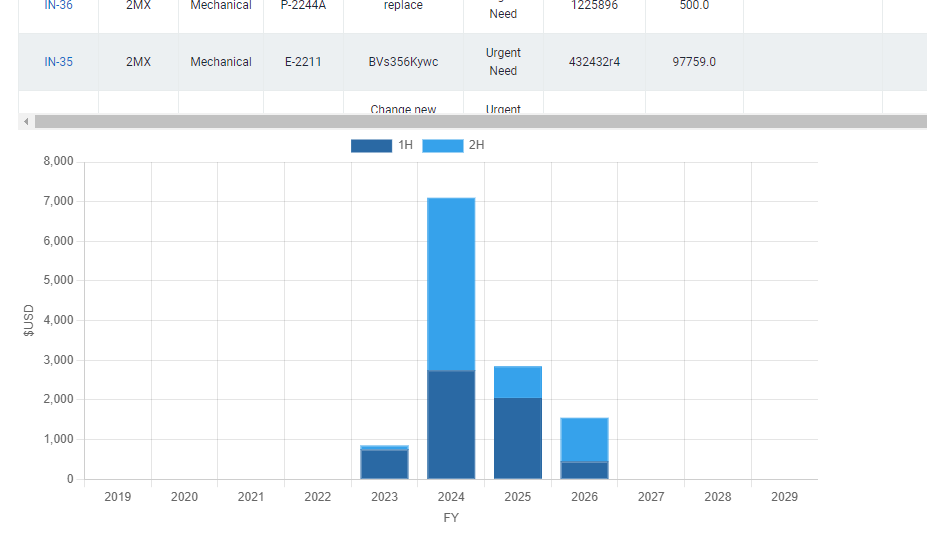Click the 1H bar segment for 2026
The width and height of the screenshot is (927, 544).
coord(584,470)
